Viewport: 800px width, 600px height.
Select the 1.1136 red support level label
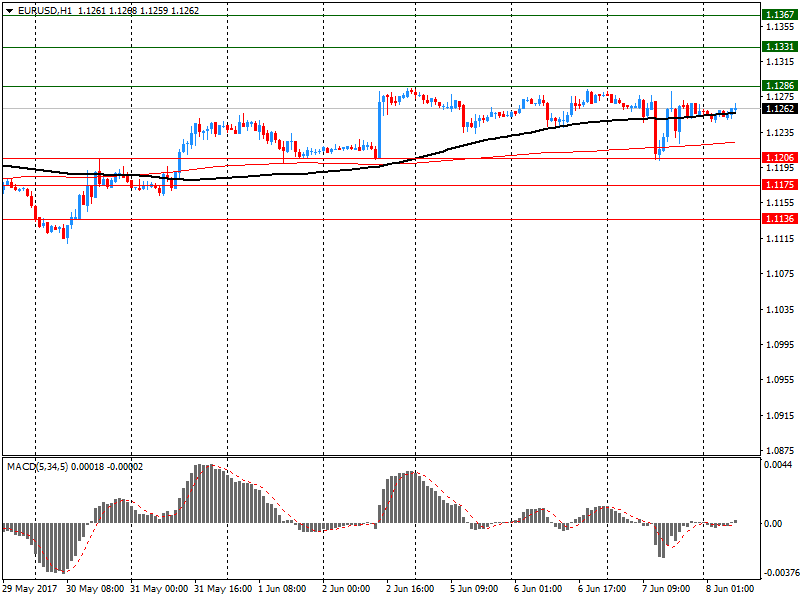780,218
